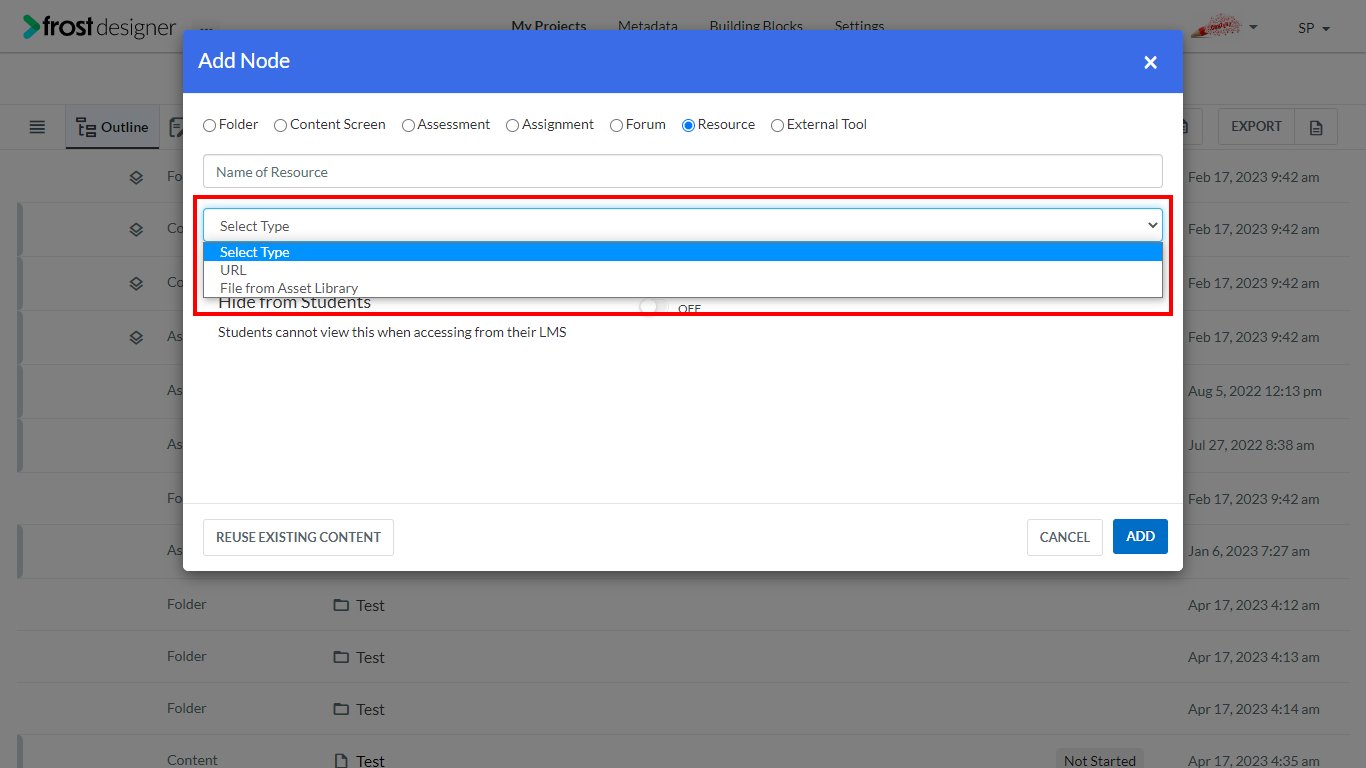Click file icon of Test Content row
Viewport: 1366px width, 768px height.
341,760
